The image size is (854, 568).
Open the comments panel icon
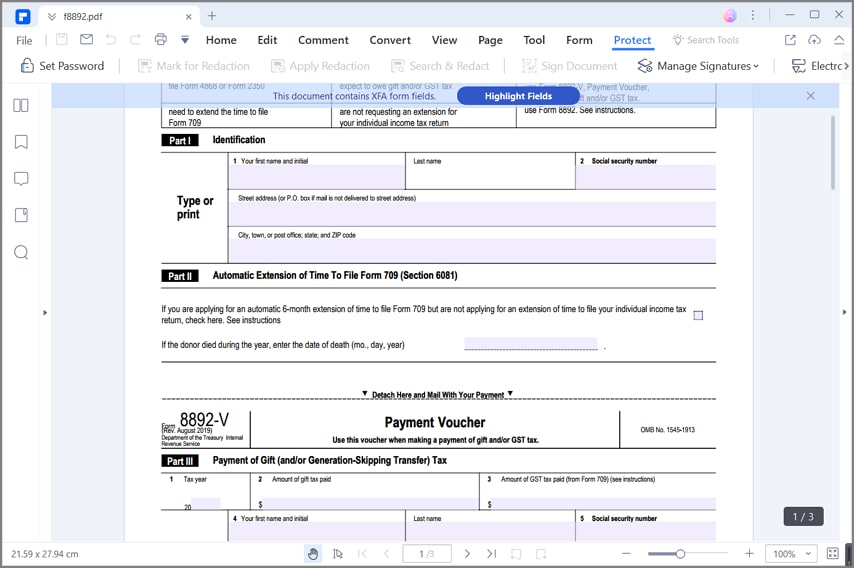tap(21, 179)
